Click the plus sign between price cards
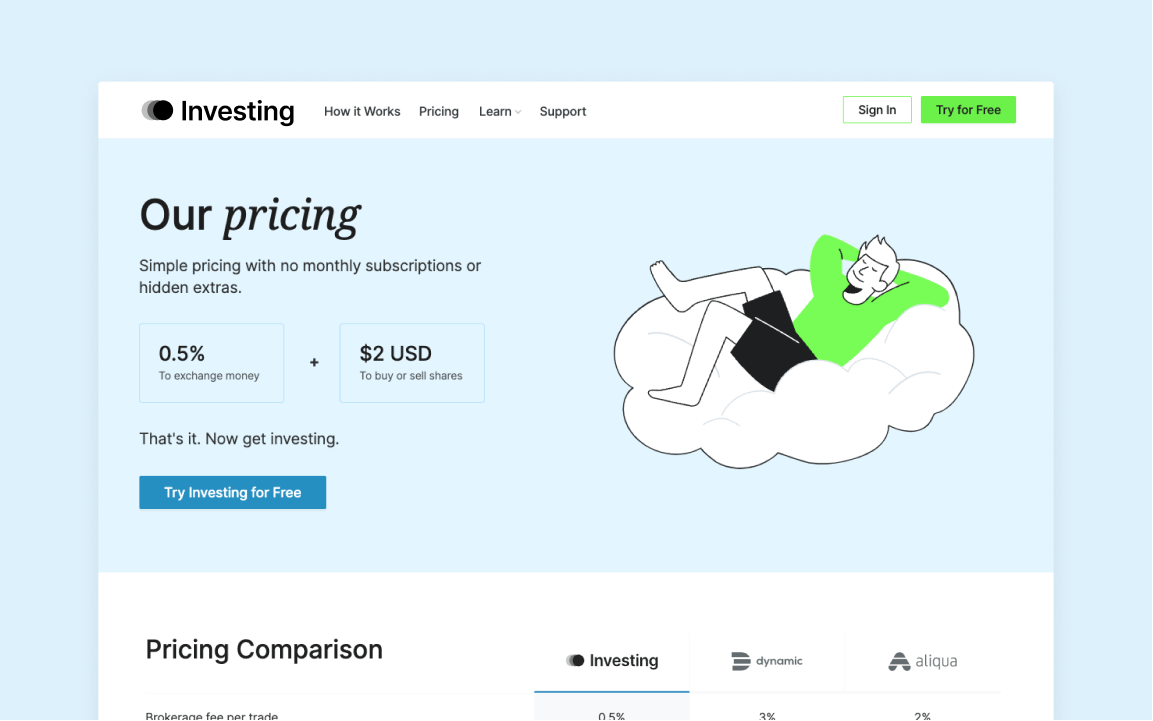The width and height of the screenshot is (1153, 721). (x=314, y=362)
